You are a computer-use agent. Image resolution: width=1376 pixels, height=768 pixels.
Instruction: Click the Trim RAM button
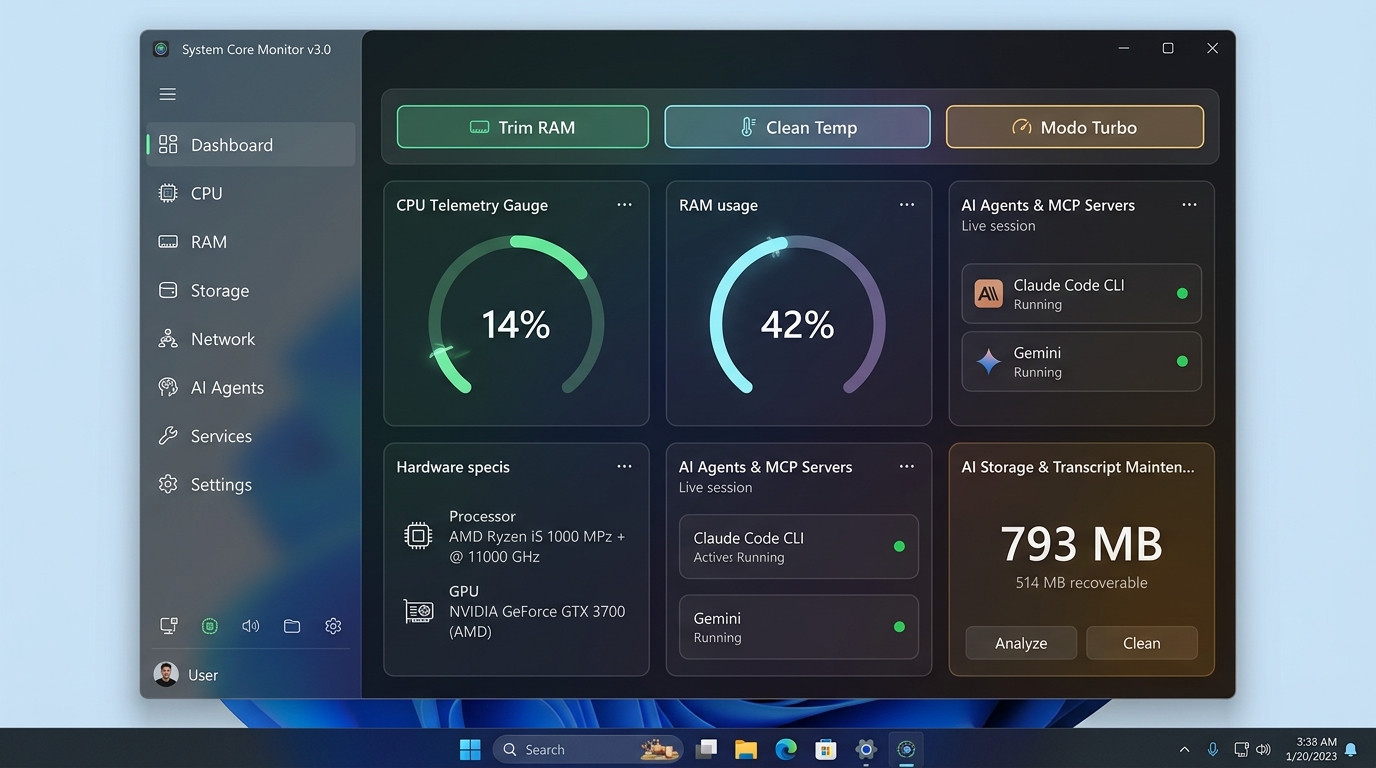click(x=523, y=127)
